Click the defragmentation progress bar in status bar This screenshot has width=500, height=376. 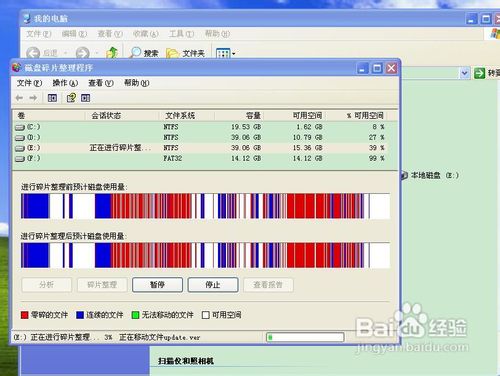(305, 337)
